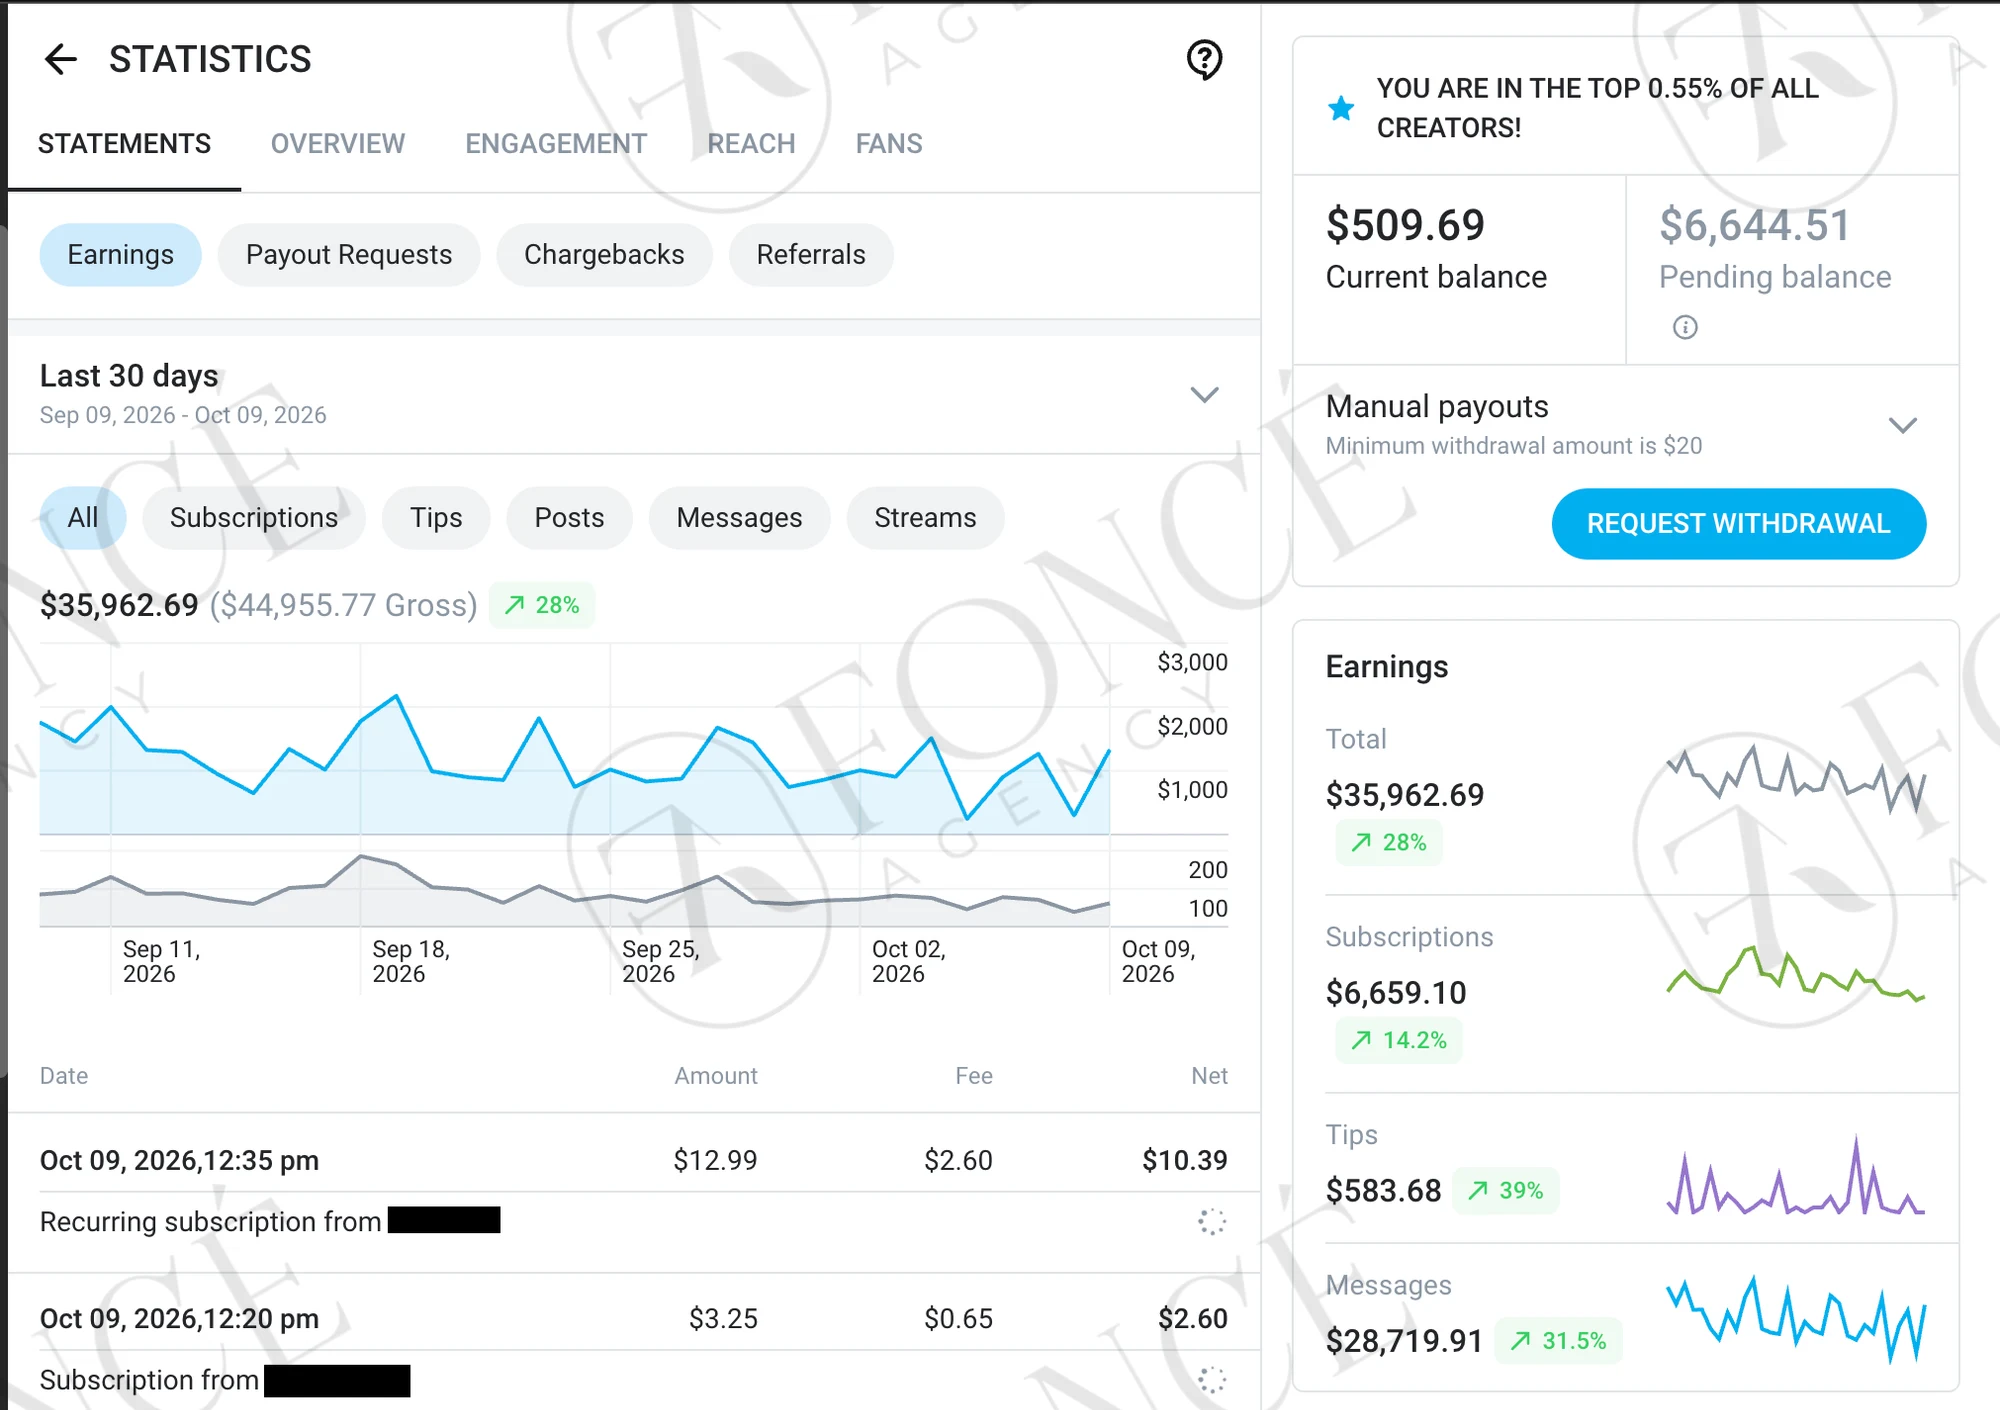Filter earnings by Streams
The height and width of the screenshot is (1410, 2000).
click(925, 518)
